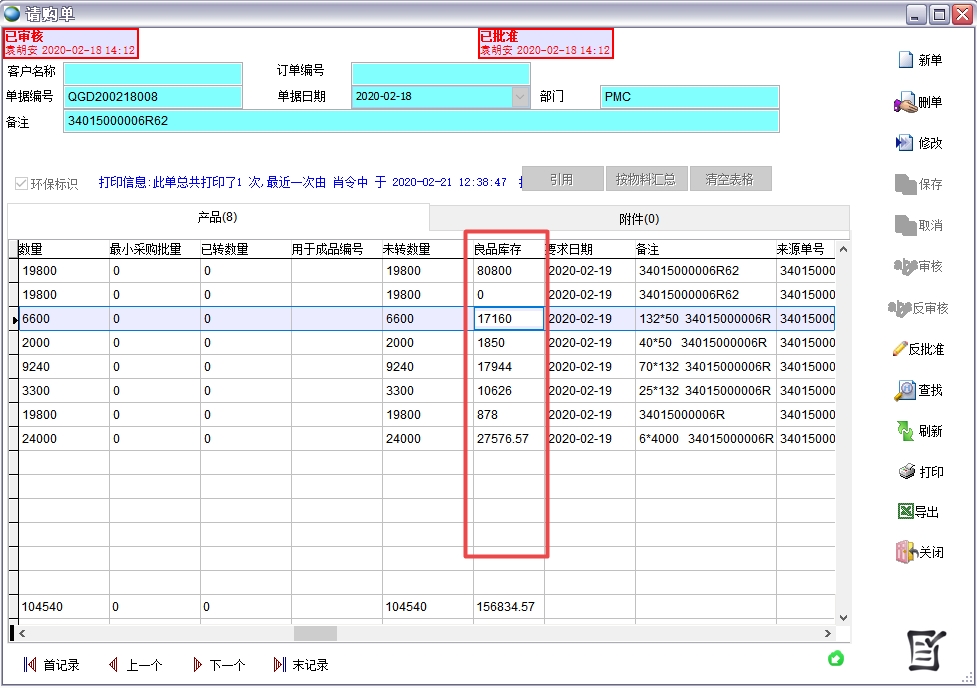Click the 良品库存 column header

(505, 249)
